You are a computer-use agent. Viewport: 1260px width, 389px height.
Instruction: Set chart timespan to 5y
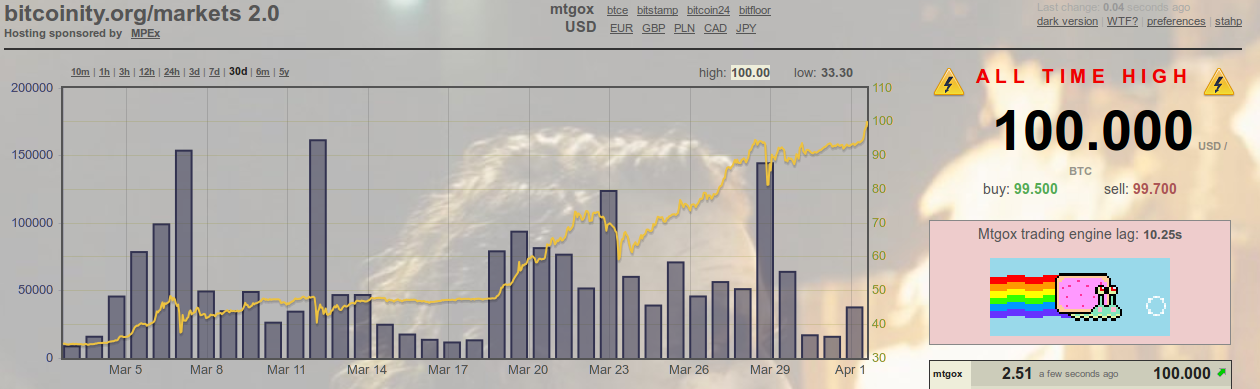point(284,72)
